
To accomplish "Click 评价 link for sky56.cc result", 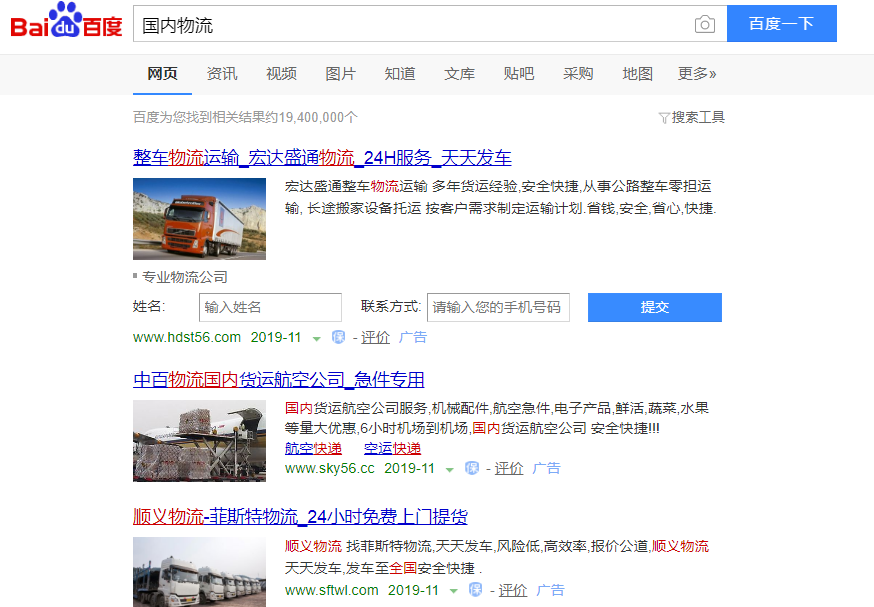I will [509, 468].
